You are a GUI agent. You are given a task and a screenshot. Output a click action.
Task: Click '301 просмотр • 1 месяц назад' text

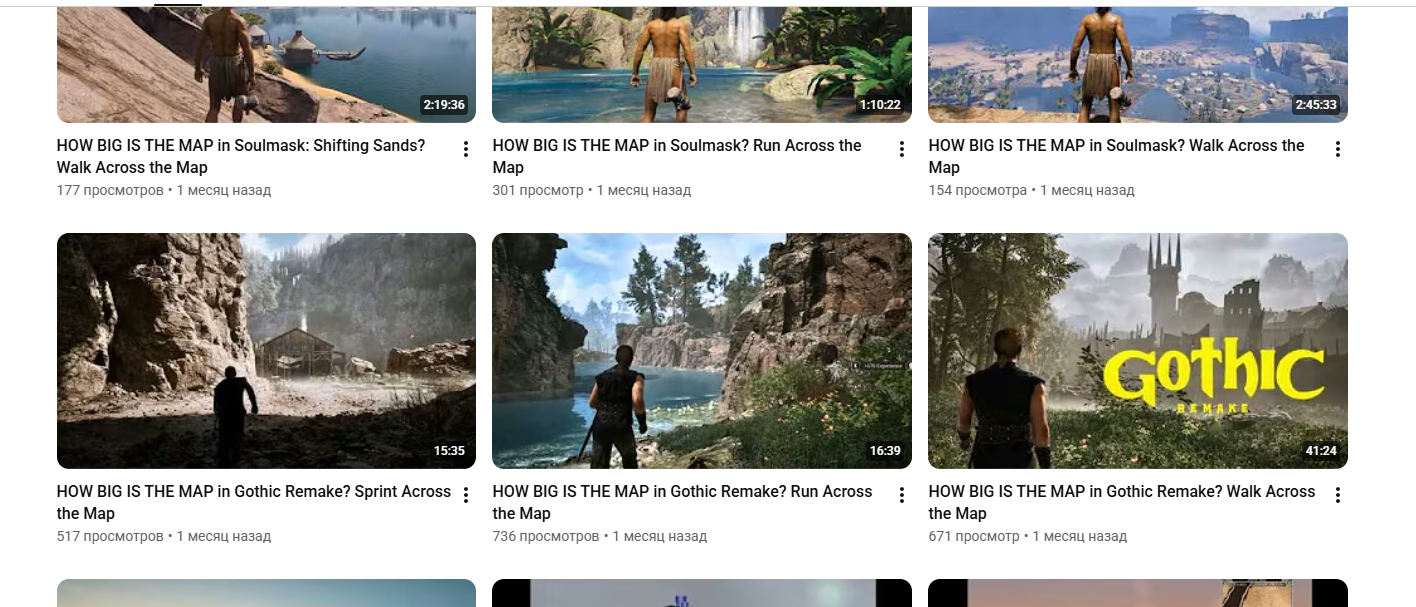592,190
